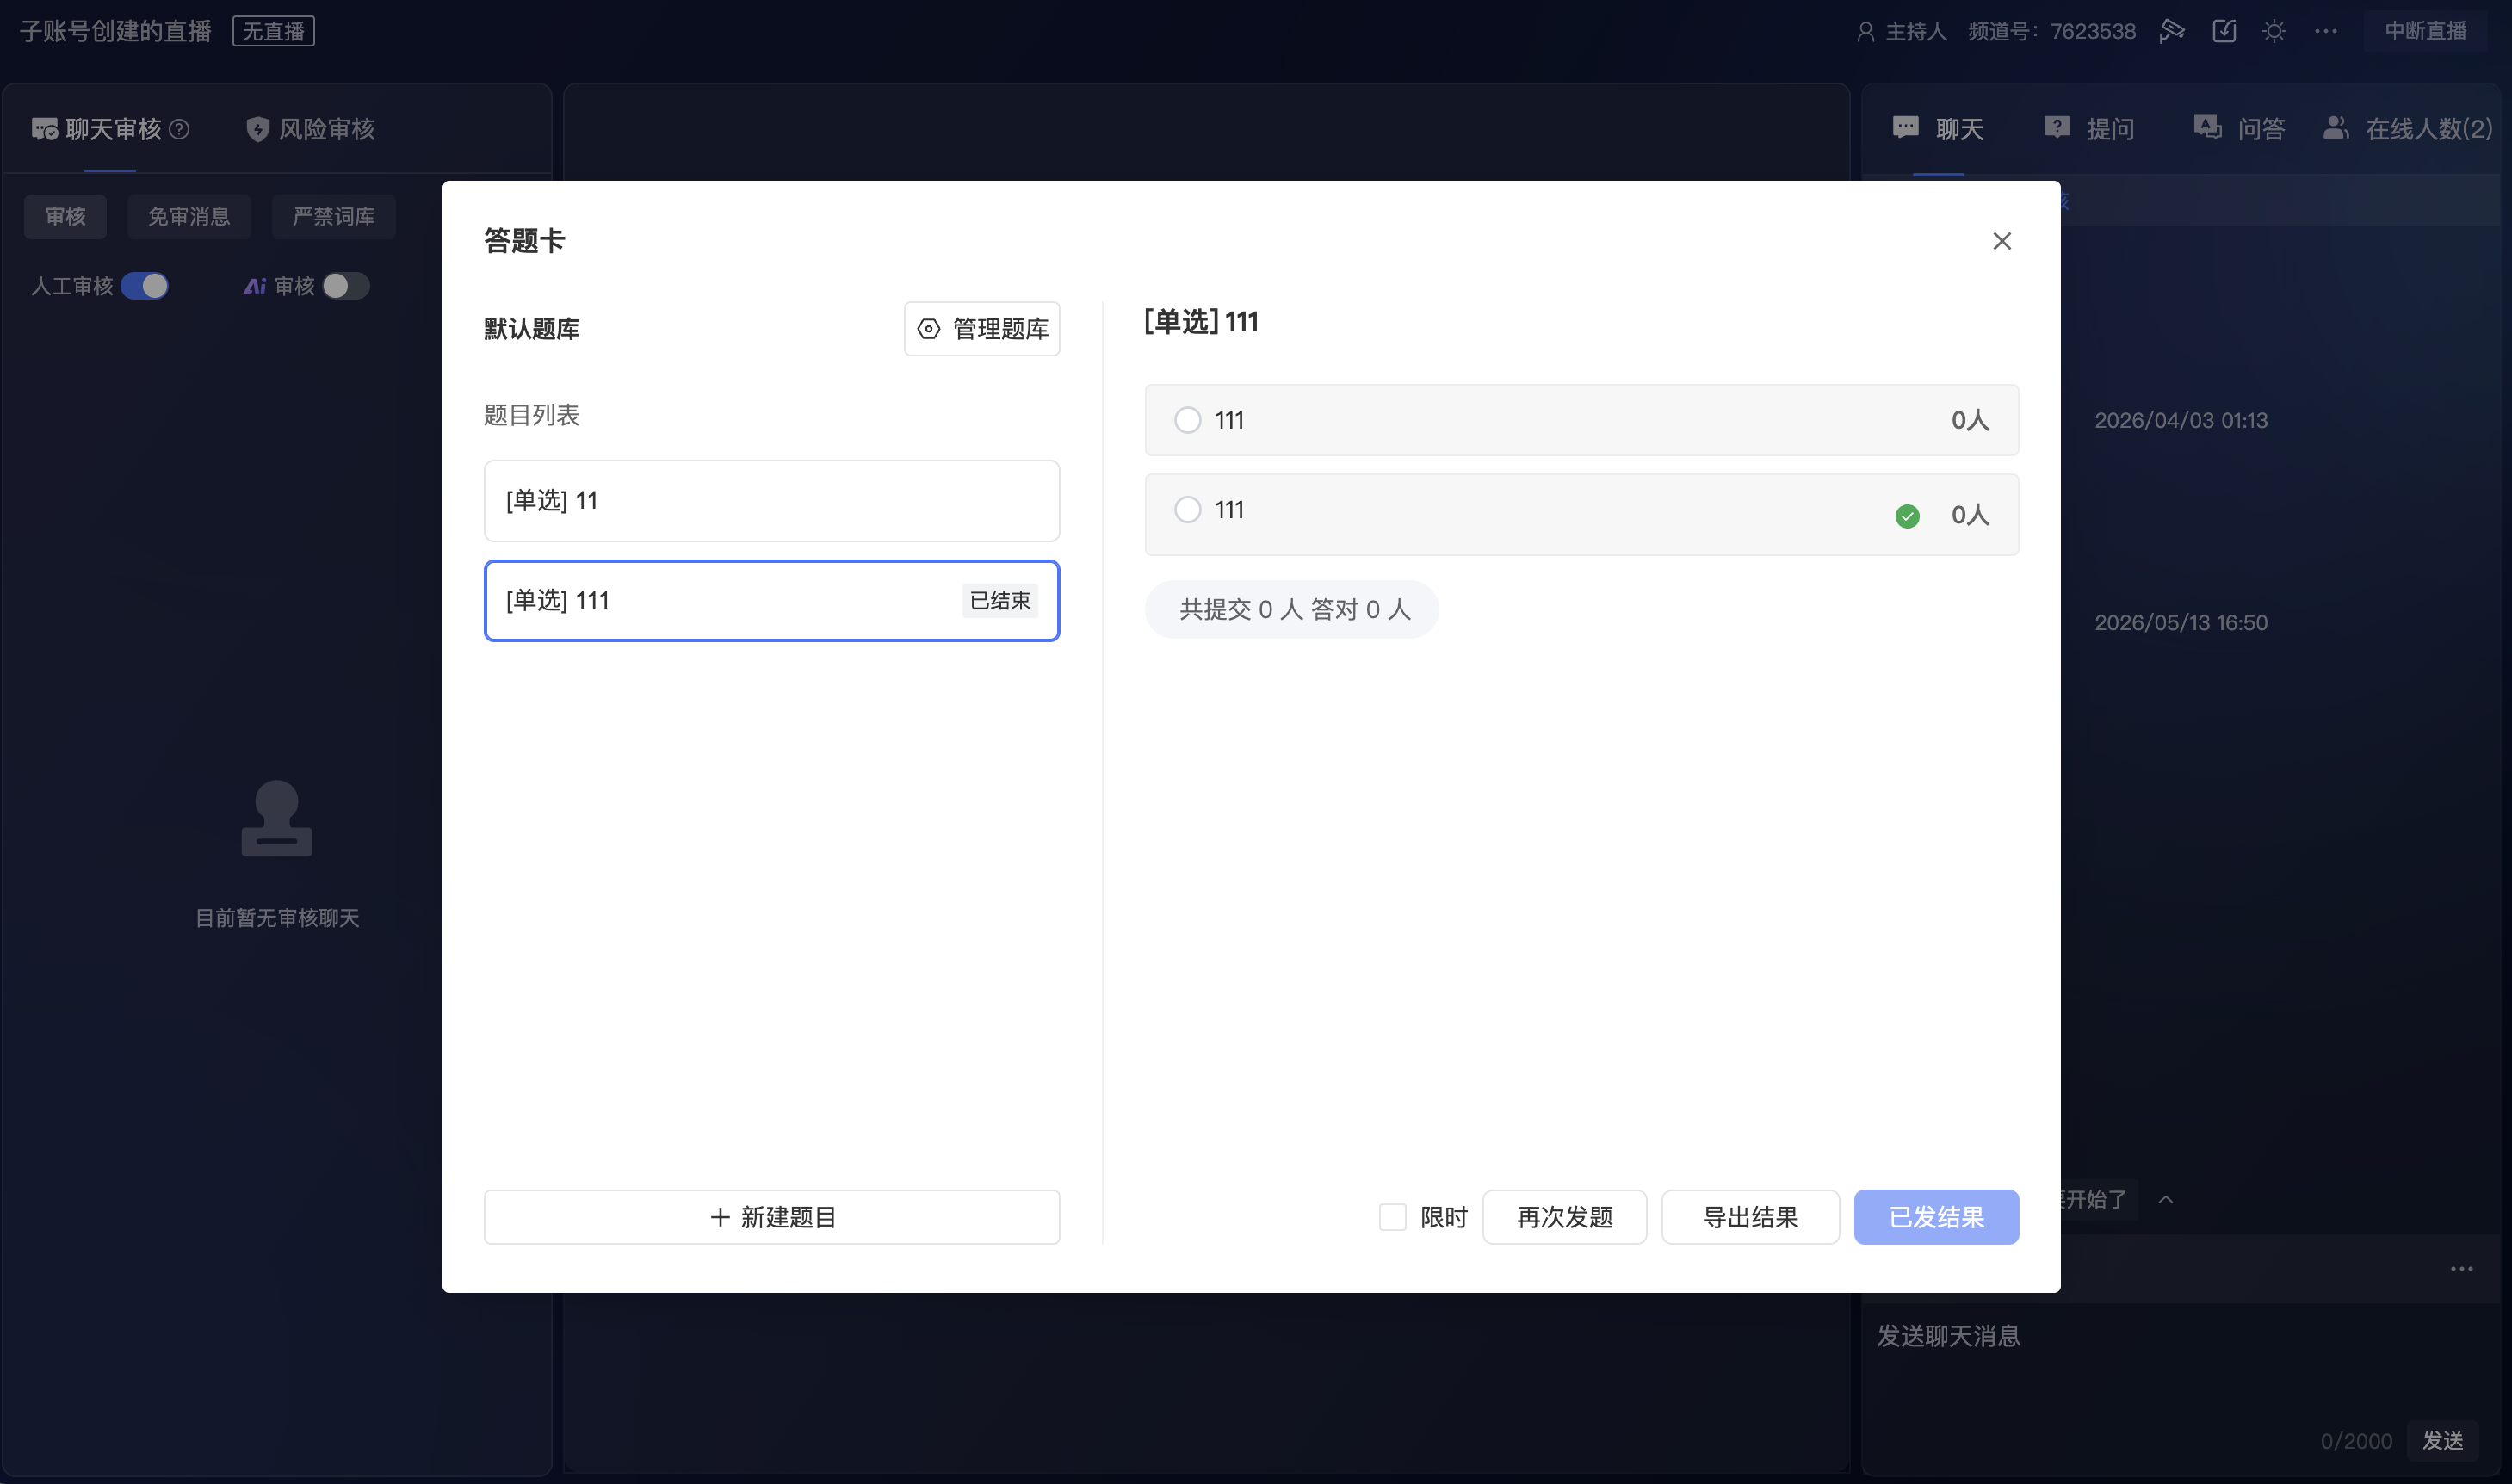This screenshot has width=2512, height=1484.
Task: Open the 问答 tab
Action: point(2240,129)
